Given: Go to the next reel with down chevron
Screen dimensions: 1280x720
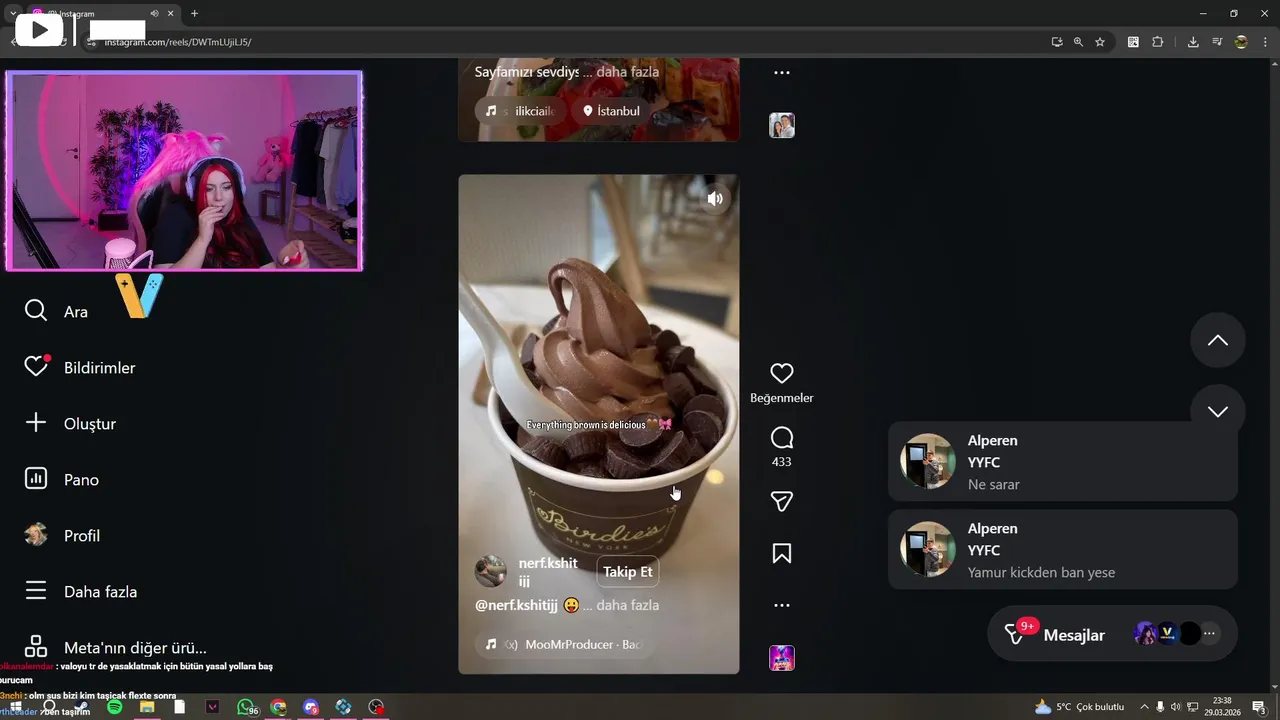Looking at the screenshot, I should (1218, 411).
